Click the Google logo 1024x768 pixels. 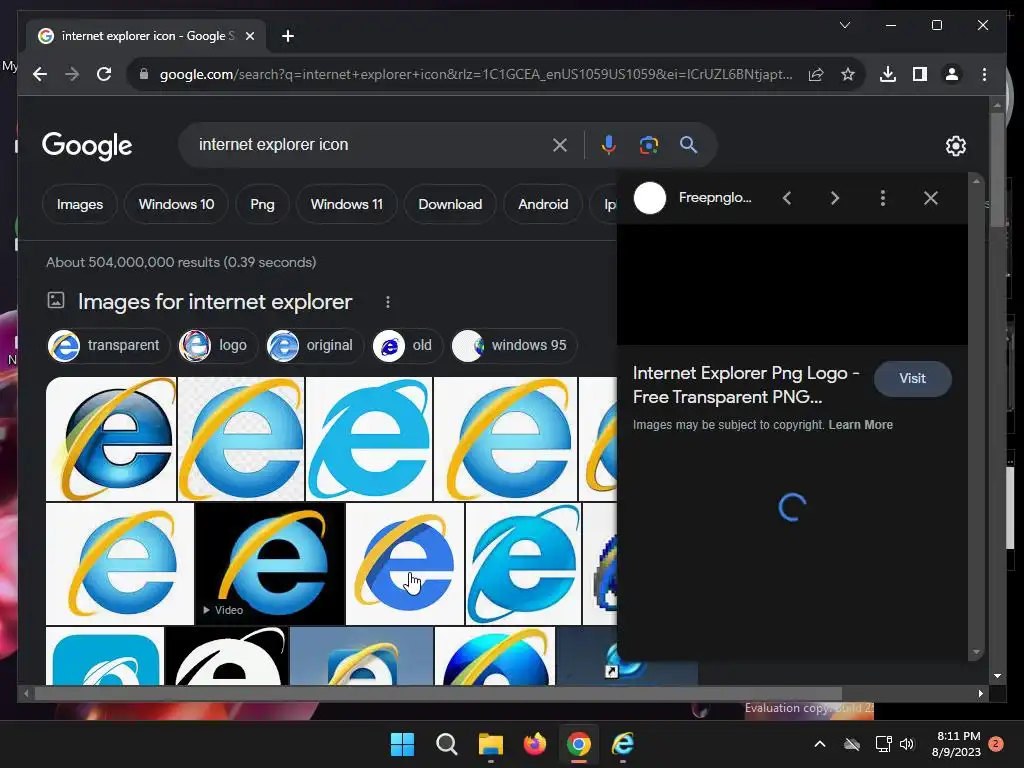[x=87, y=146]
